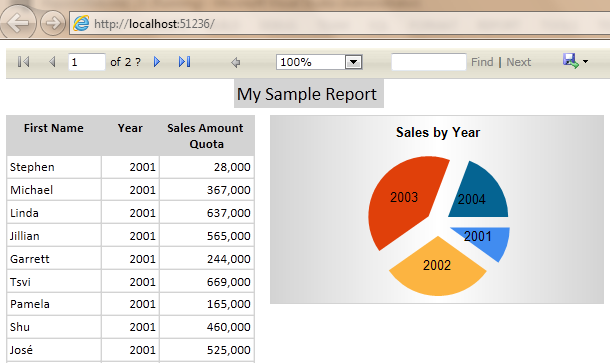Click Internet Explorer page icon
610x363 pixels.
pyautogui.click(x=81, y=23)
